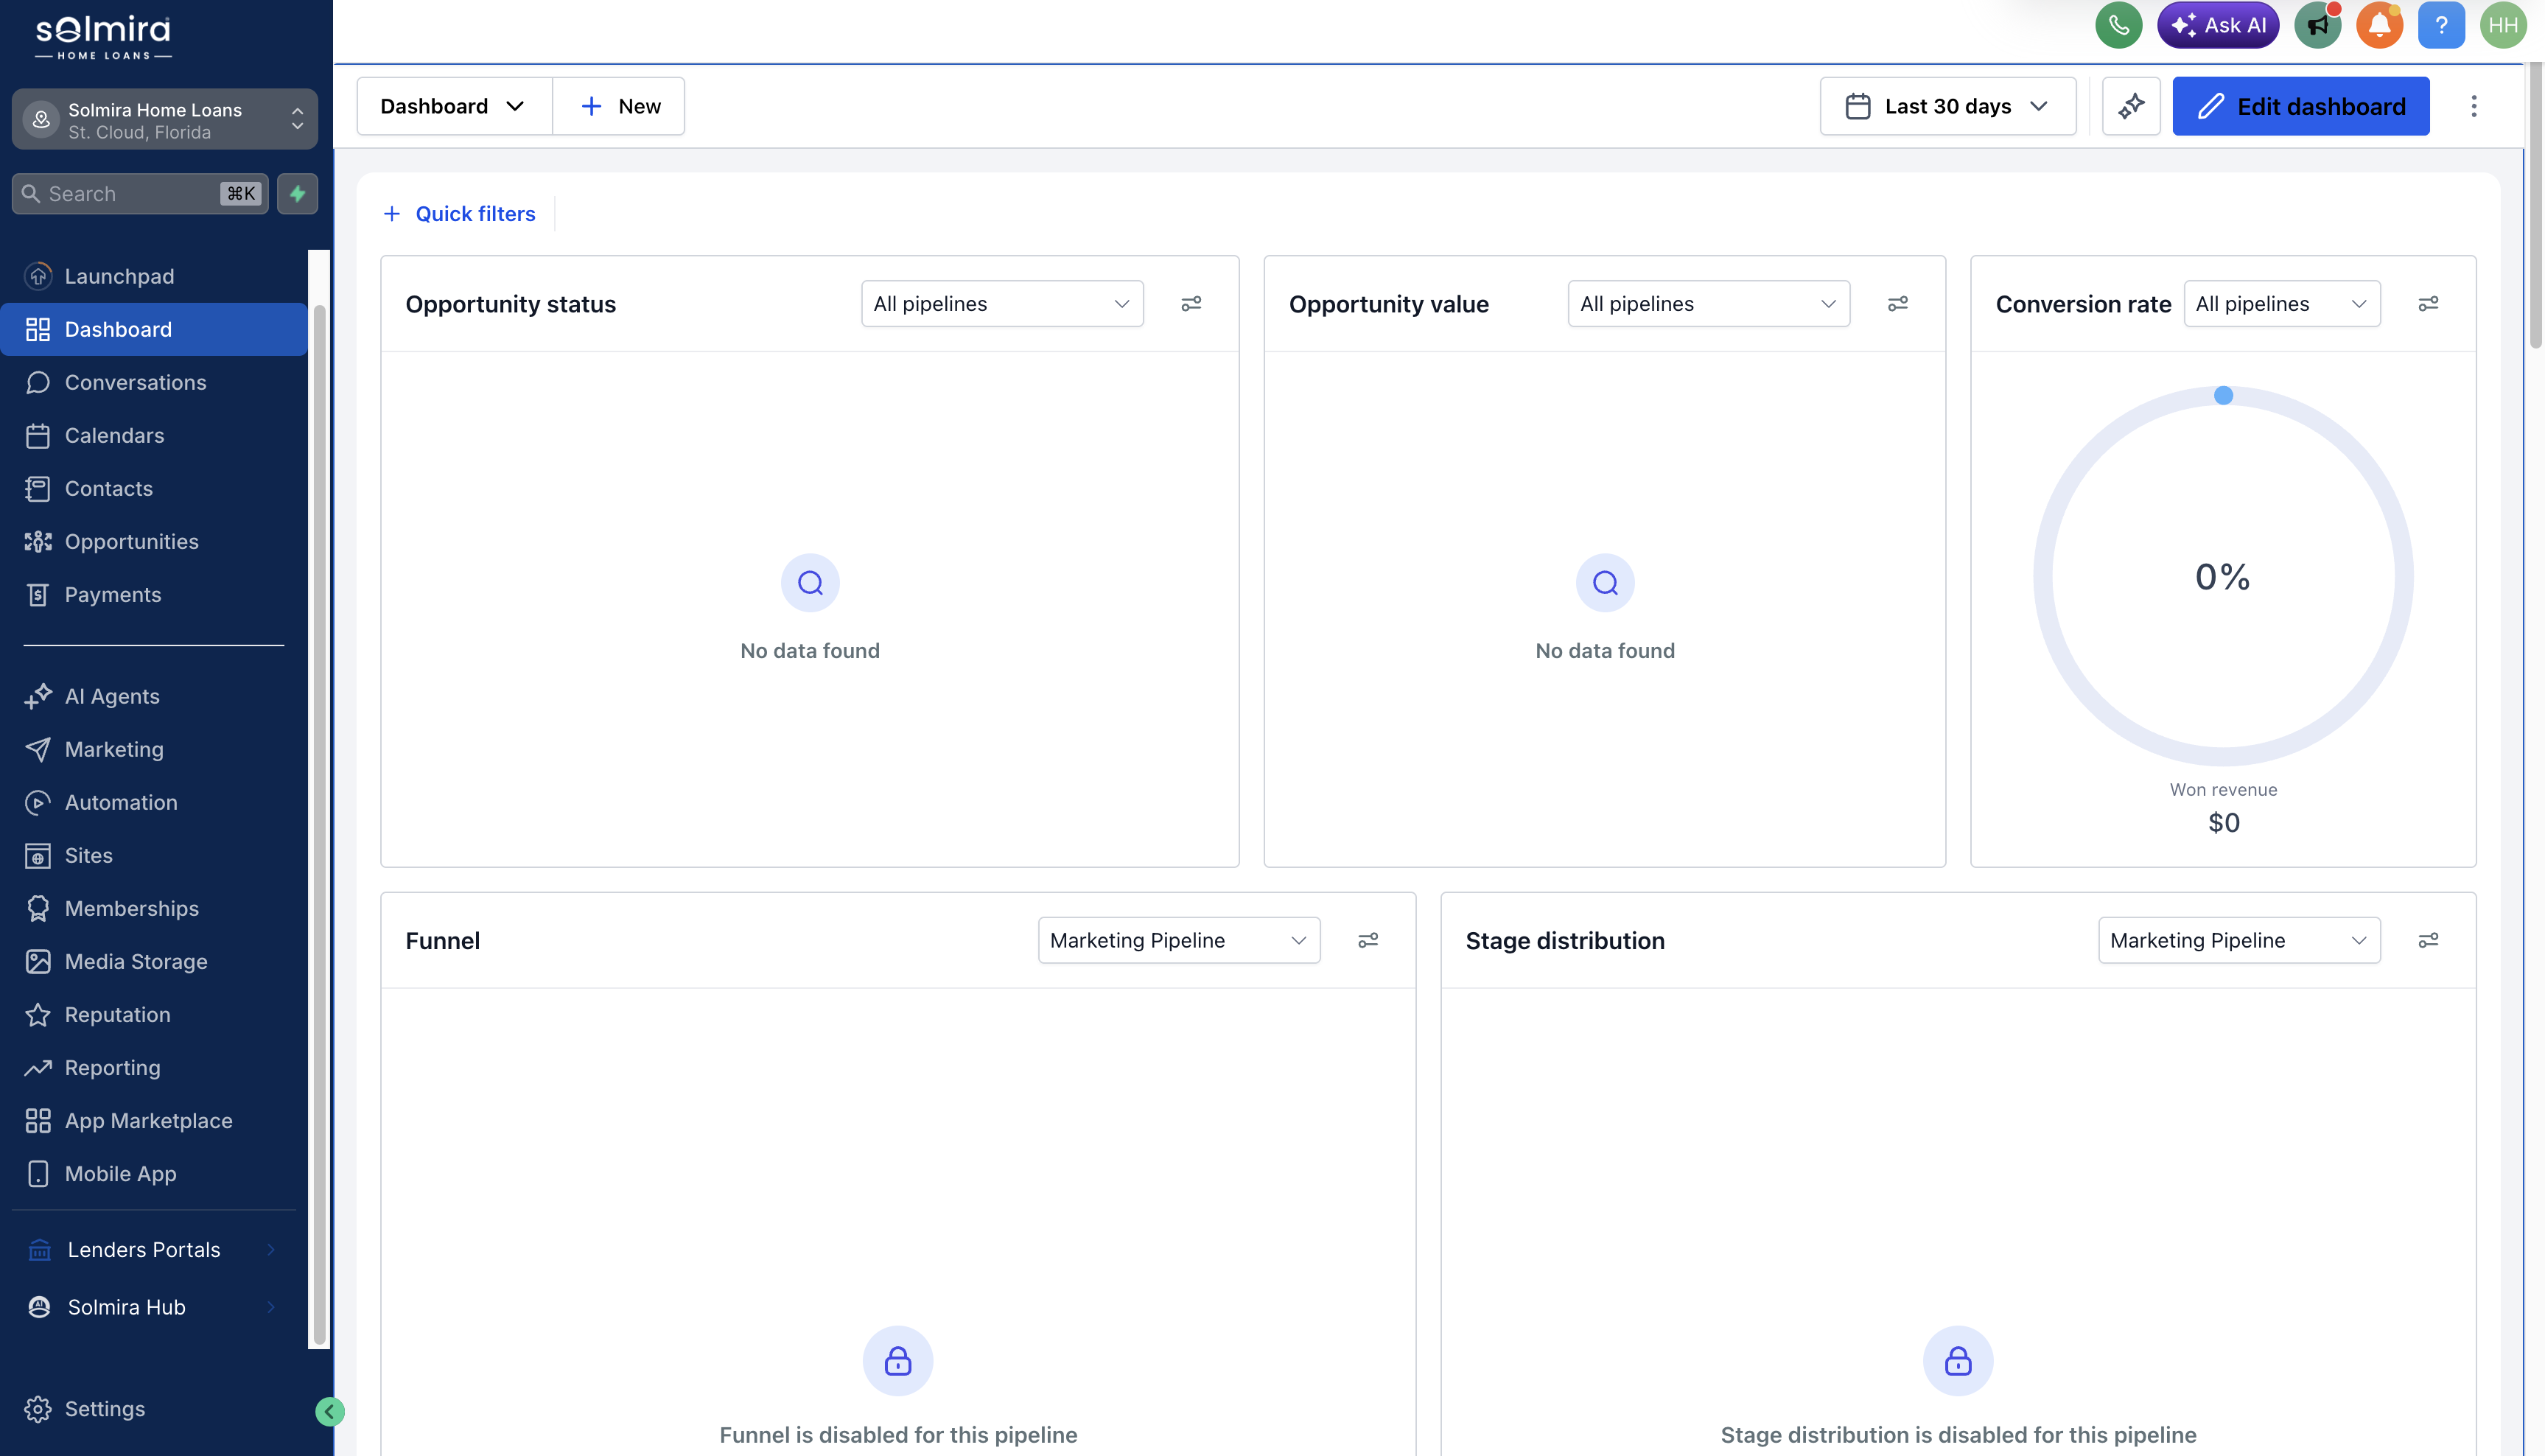2545x1456 pixels.
Task: Go to Launchpad in the sidebar
Action: pos(154,276)
